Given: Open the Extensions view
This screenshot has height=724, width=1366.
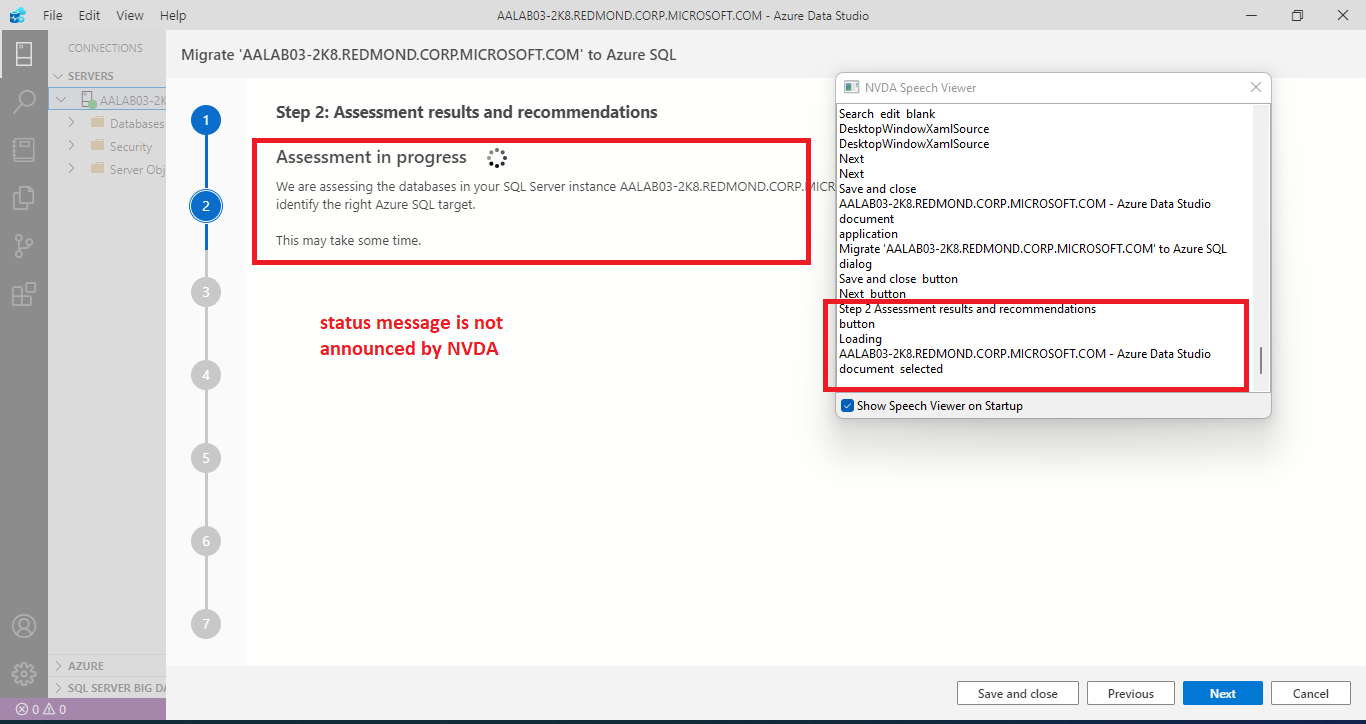Looking at the screenshot, I should click(x=24, y=293).
